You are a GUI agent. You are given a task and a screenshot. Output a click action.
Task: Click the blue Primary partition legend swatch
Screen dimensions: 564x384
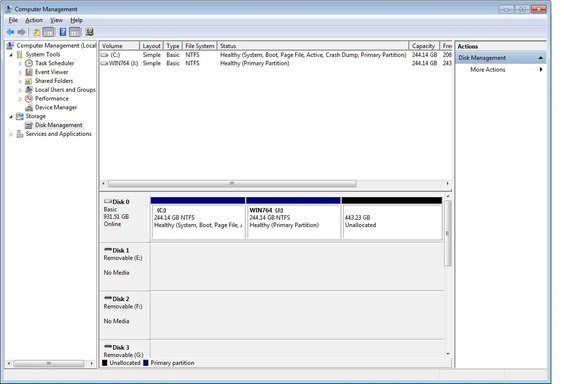point(146,363)
